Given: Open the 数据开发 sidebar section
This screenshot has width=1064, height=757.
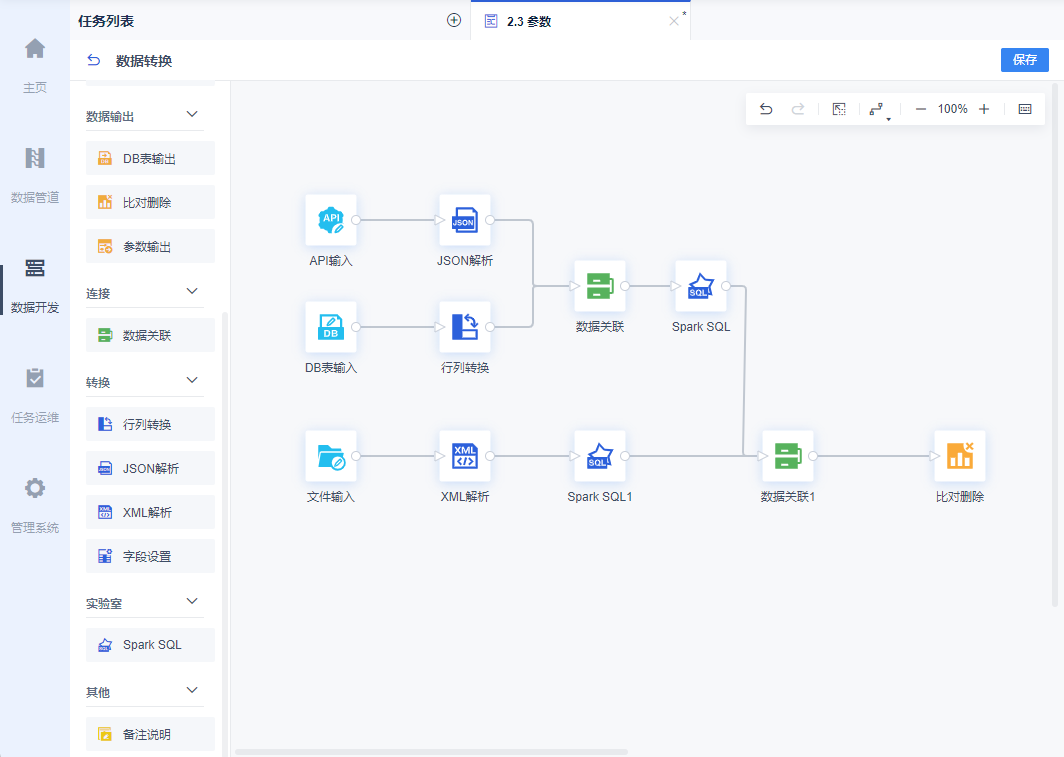Looking at the screenshot, I should 35,286.
